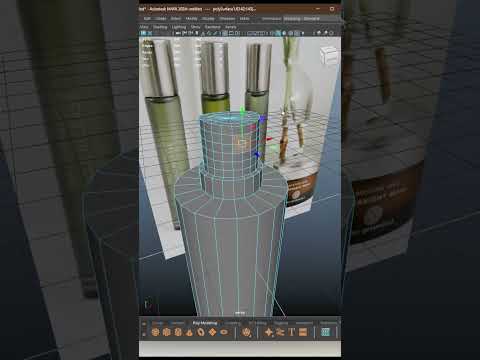480x360 pixels.
Task: Create a polygon cylinder from the shelf
Action: [x=178, y=332]
